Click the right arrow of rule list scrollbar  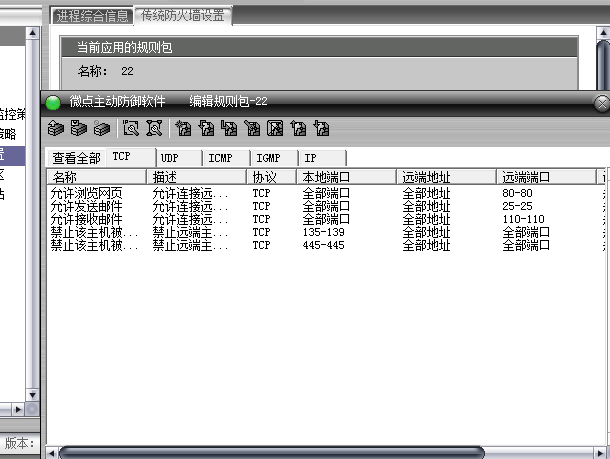point(600,453)
